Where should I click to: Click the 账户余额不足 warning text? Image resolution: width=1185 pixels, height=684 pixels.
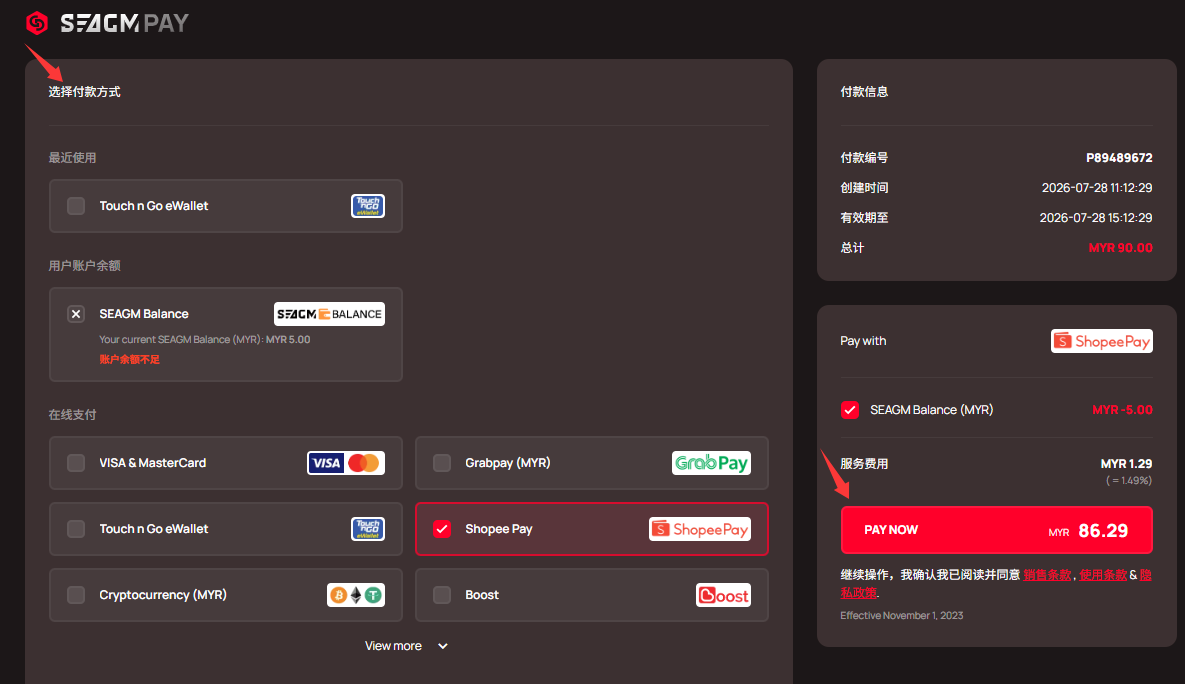[x=129, y=360]
